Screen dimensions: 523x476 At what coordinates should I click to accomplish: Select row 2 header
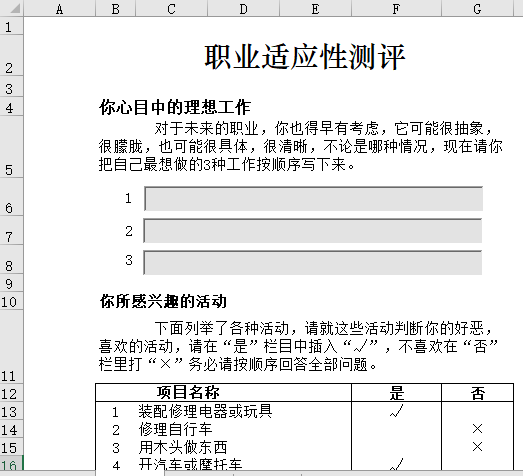(12, 55)
